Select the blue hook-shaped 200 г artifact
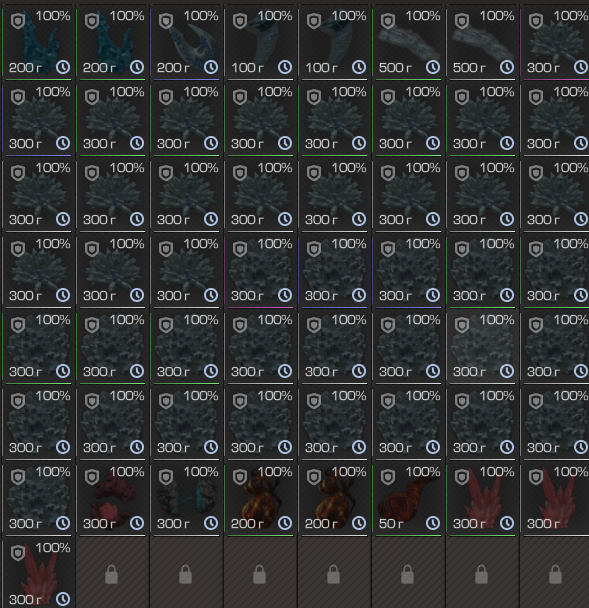The image size is (589, 608). point(187,42)
